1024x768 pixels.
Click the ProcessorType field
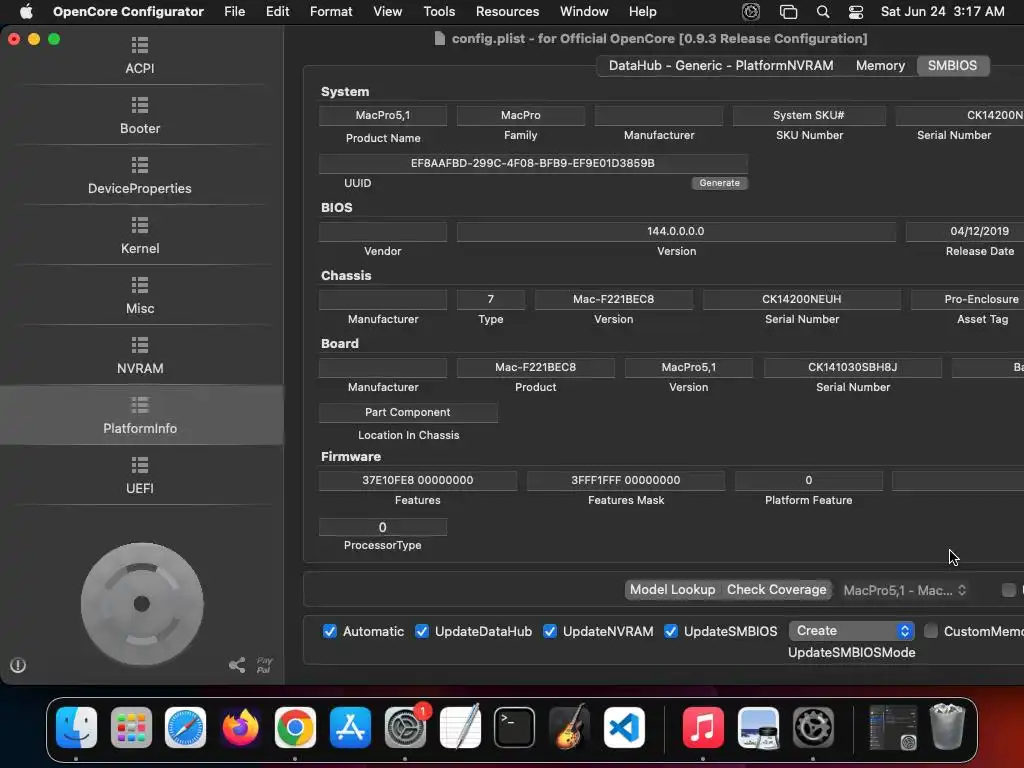point(383,527)
